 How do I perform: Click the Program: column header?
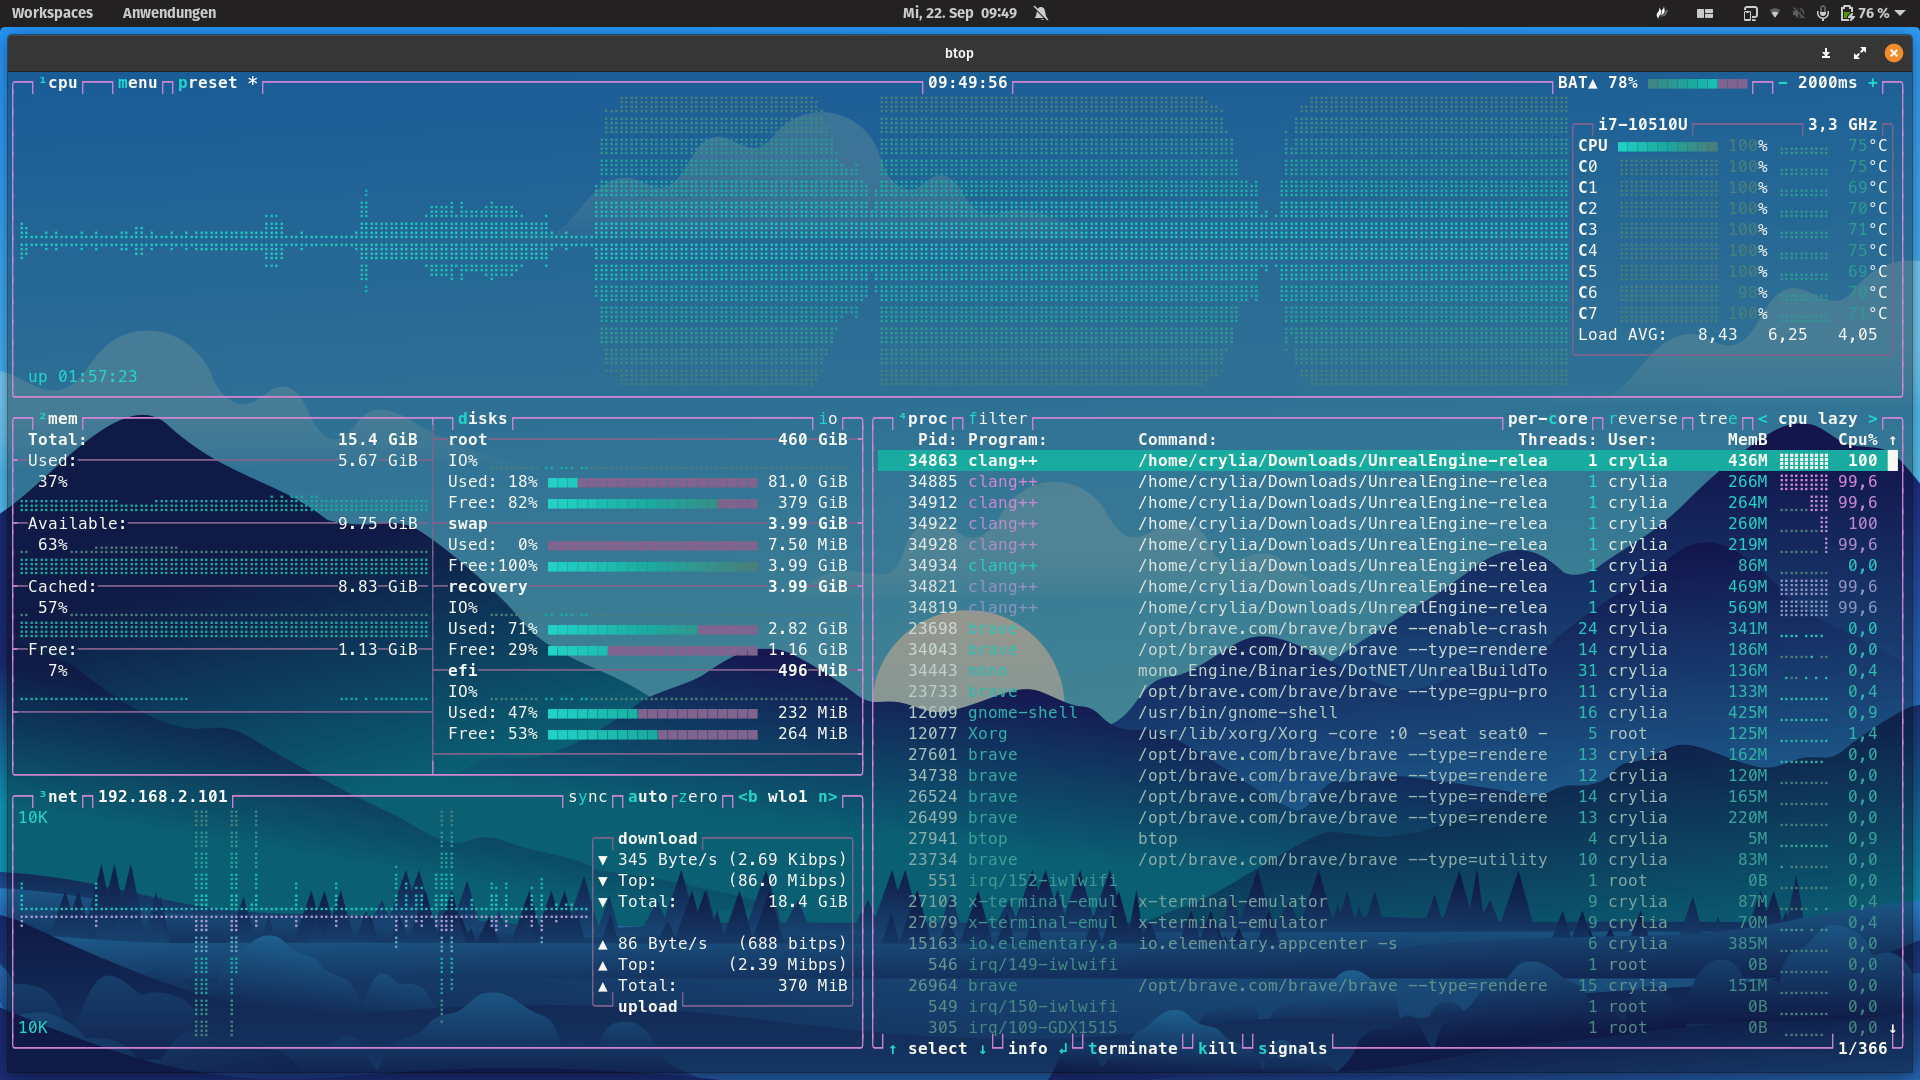pos(1008,440)
